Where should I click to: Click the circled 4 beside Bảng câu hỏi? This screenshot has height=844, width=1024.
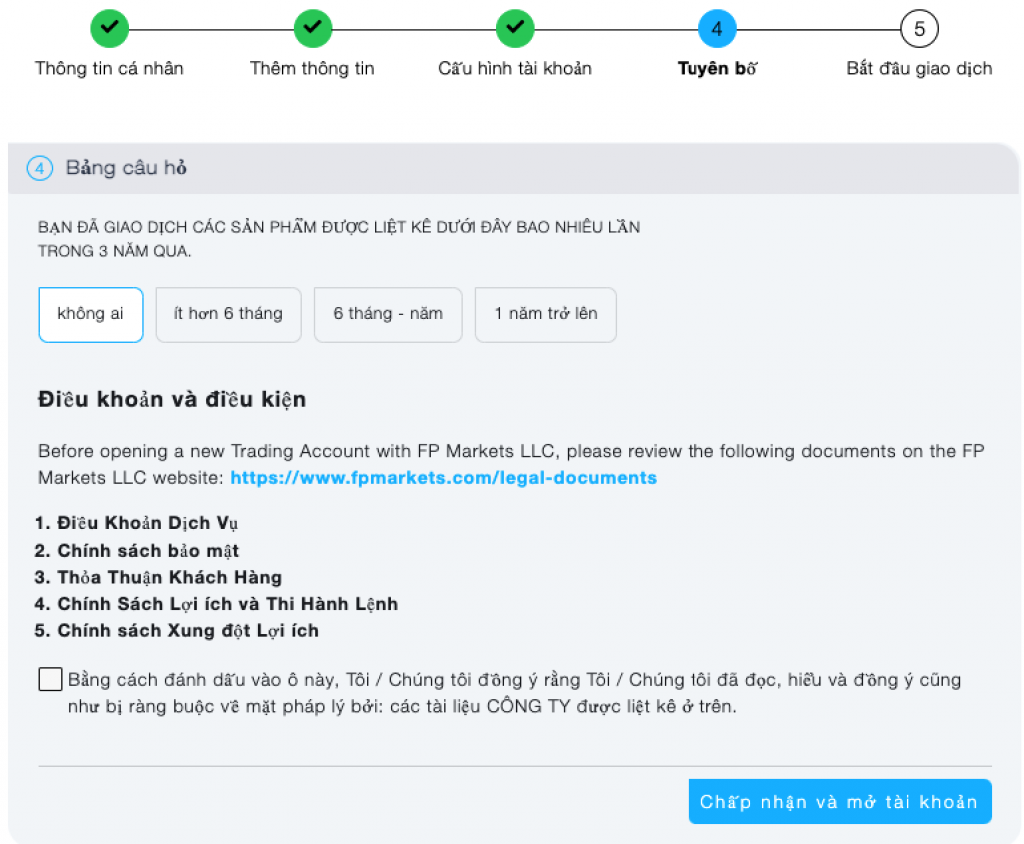(39, 168)
